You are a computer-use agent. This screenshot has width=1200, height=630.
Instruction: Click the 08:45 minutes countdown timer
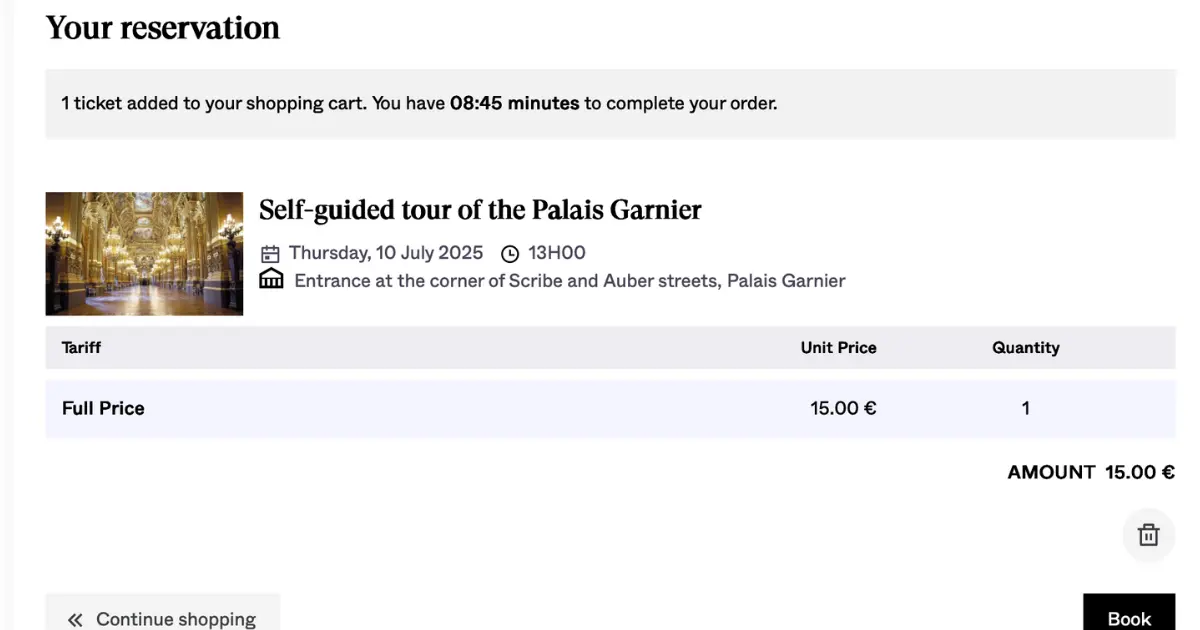coord(514,103)
